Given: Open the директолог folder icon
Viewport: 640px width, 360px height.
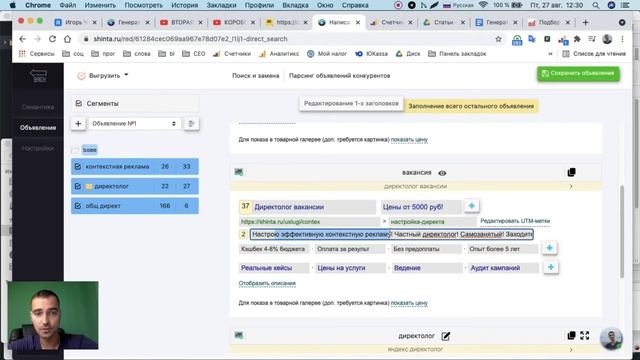Looking at the screenshot, I should pyautogui.click(x=89, y=186).
